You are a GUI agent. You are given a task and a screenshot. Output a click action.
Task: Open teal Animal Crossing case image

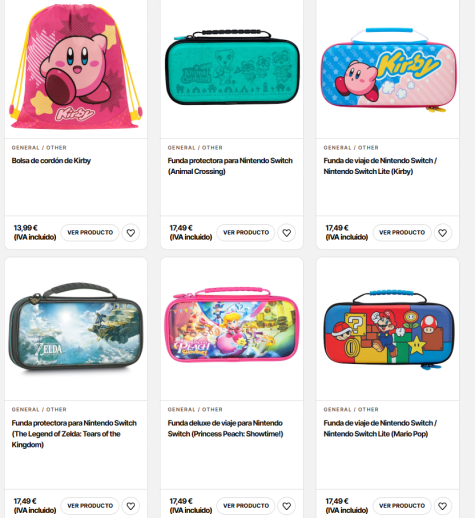(232, 67)
